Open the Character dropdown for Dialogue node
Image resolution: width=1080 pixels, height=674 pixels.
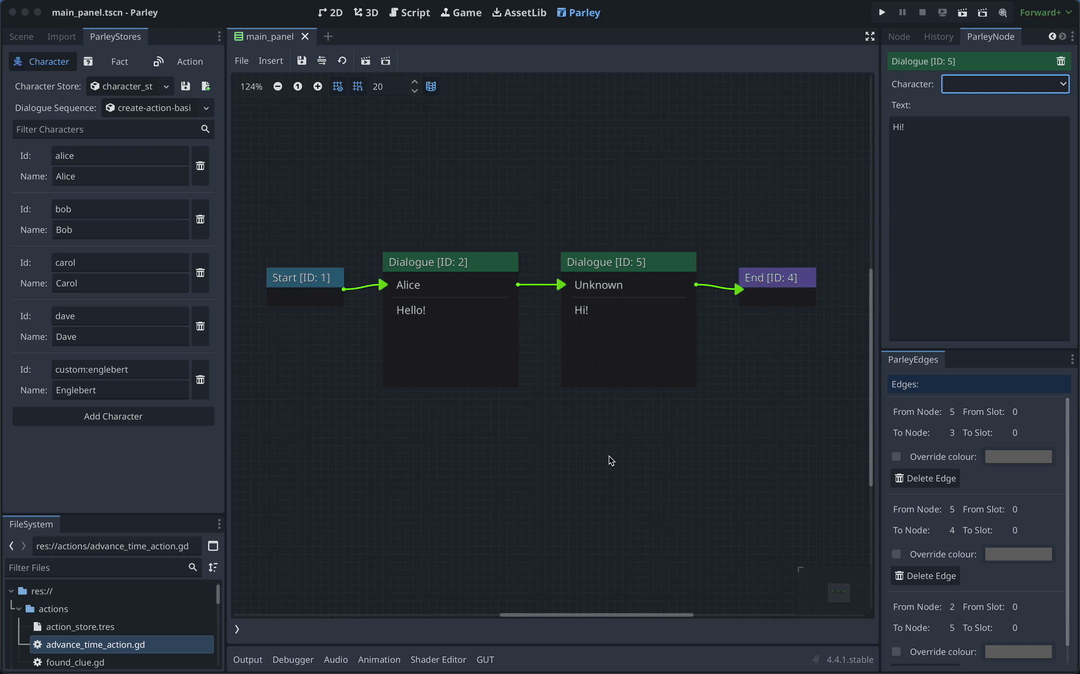click(x=1005, y=84)
